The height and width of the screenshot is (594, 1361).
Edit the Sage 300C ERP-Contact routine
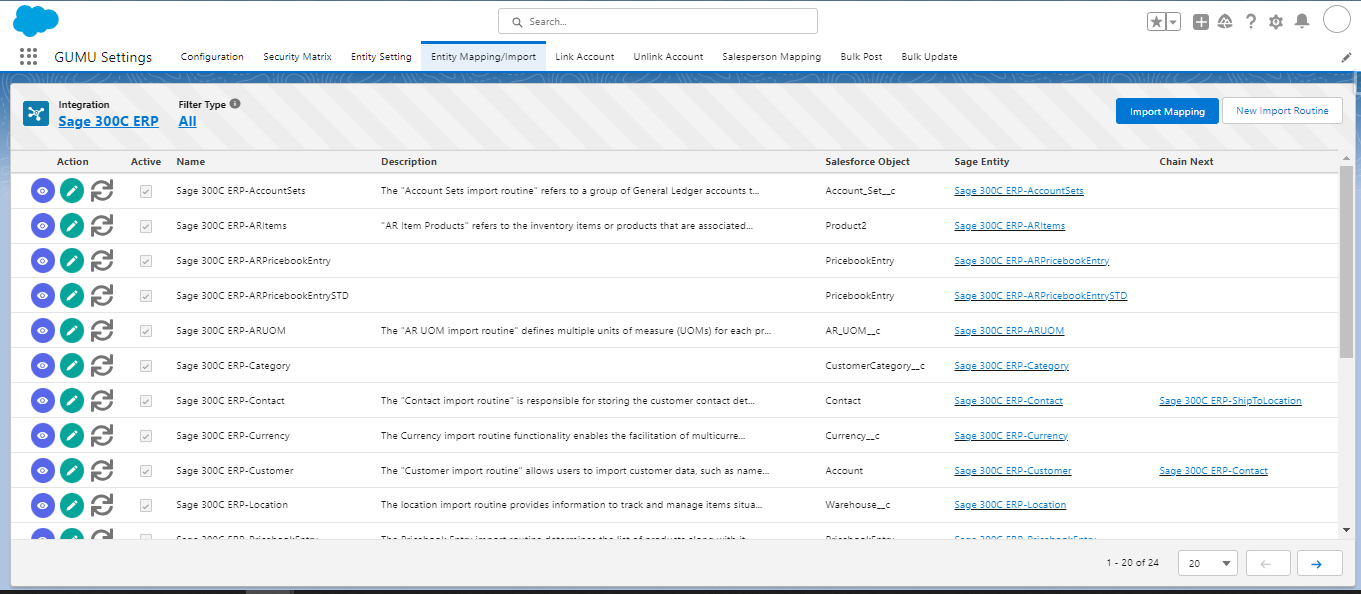[71, 401]
